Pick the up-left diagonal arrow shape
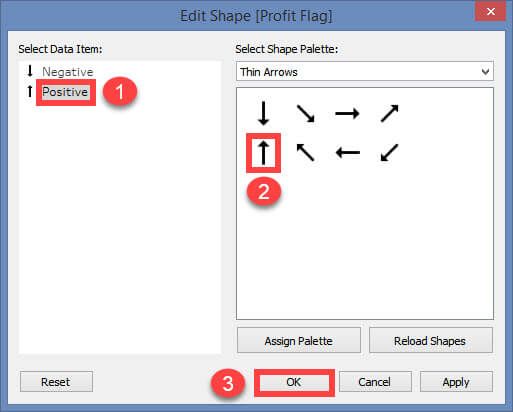Screen dimensions: 513x412 pyautogui.click(x=305, y=152)
